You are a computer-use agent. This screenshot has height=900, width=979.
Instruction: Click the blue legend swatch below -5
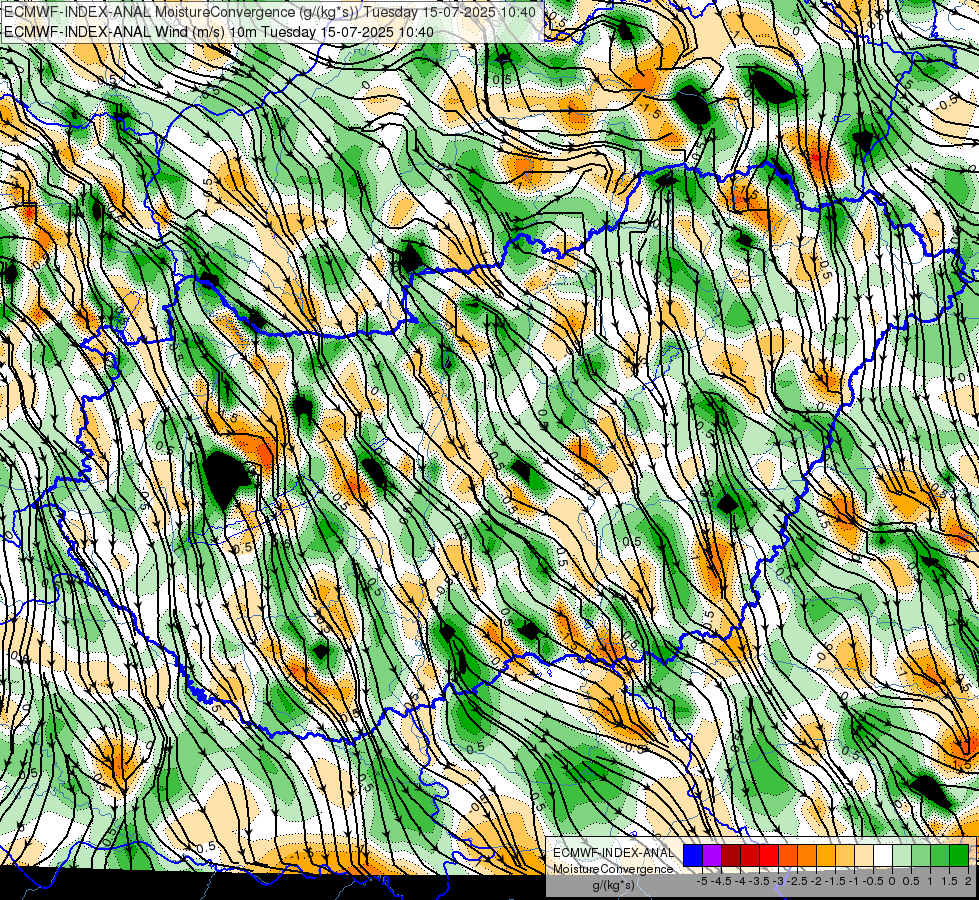[693, 856]
